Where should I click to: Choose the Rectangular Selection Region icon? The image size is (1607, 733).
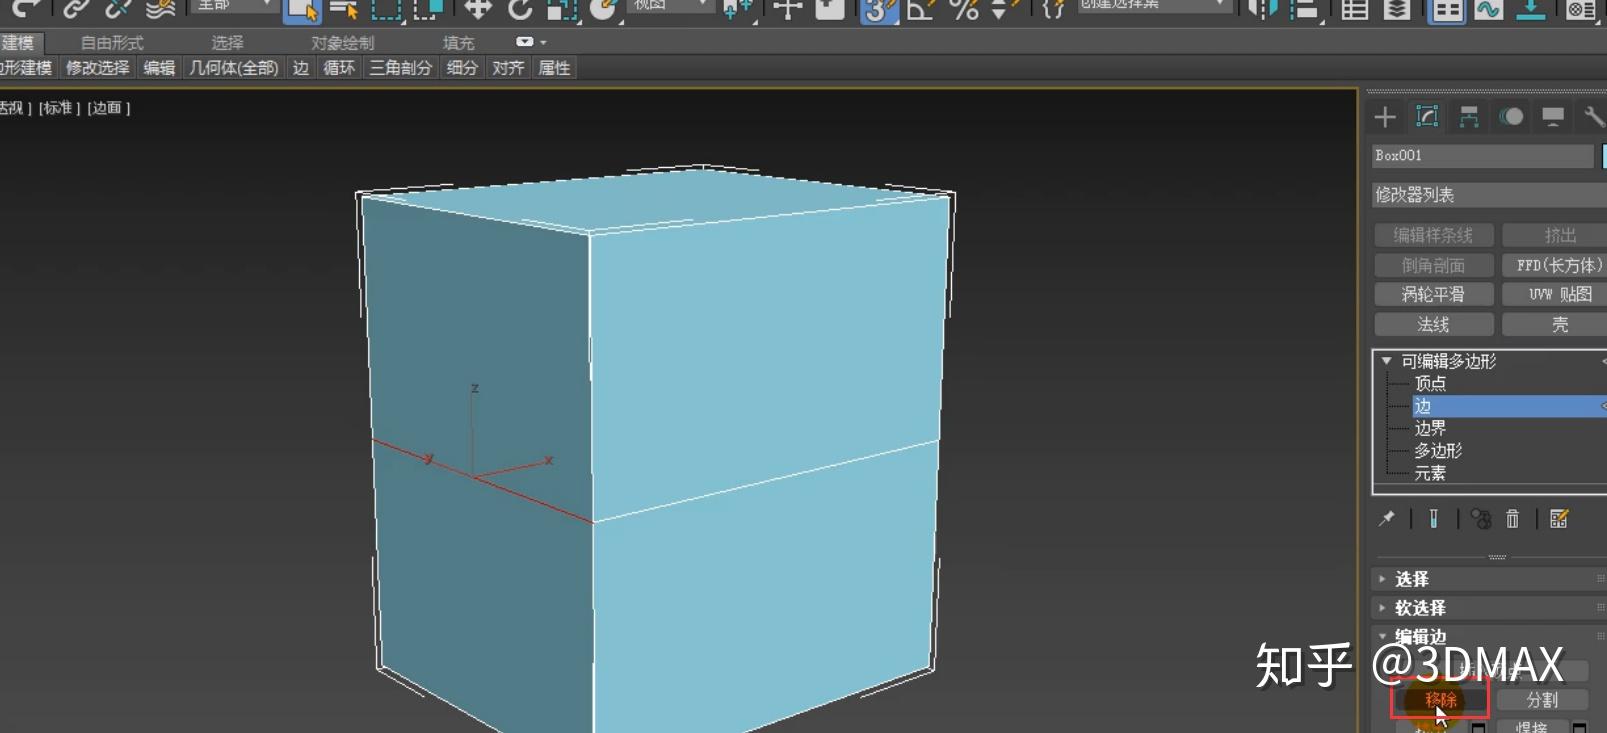386,9
